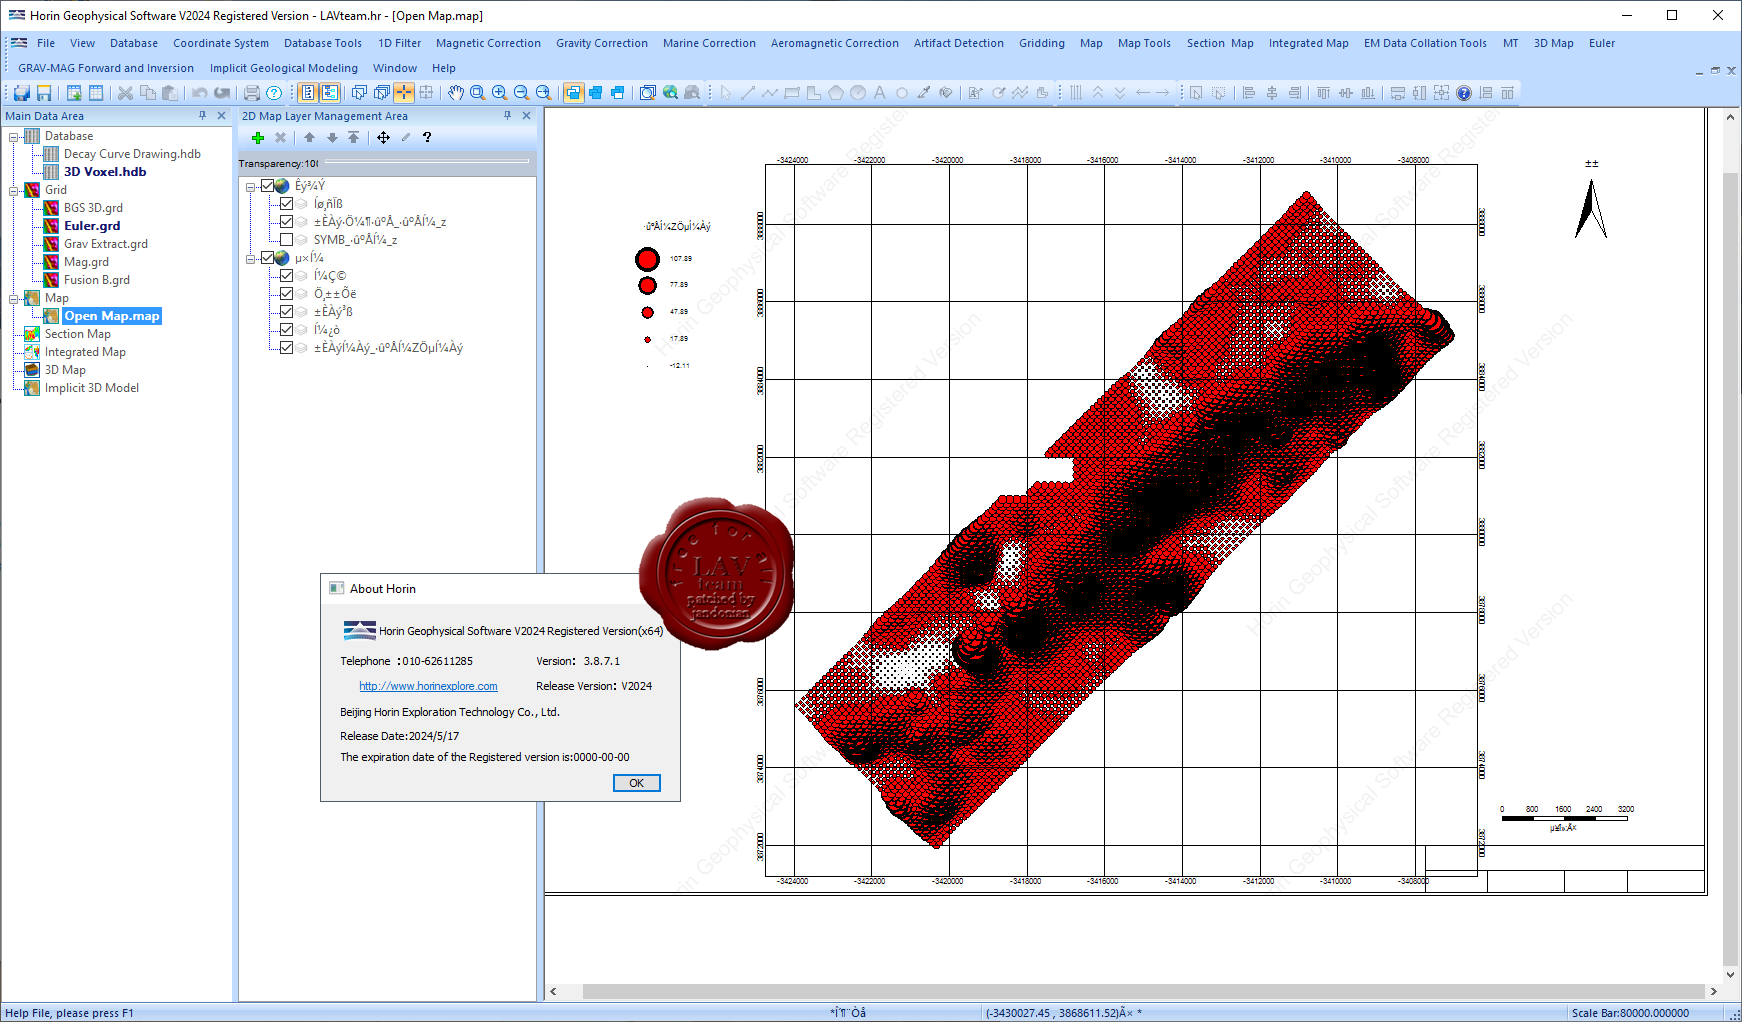Click the vertical scrollbar down arrow of map
The image size is (1742, 1022).
(1731, 975)
